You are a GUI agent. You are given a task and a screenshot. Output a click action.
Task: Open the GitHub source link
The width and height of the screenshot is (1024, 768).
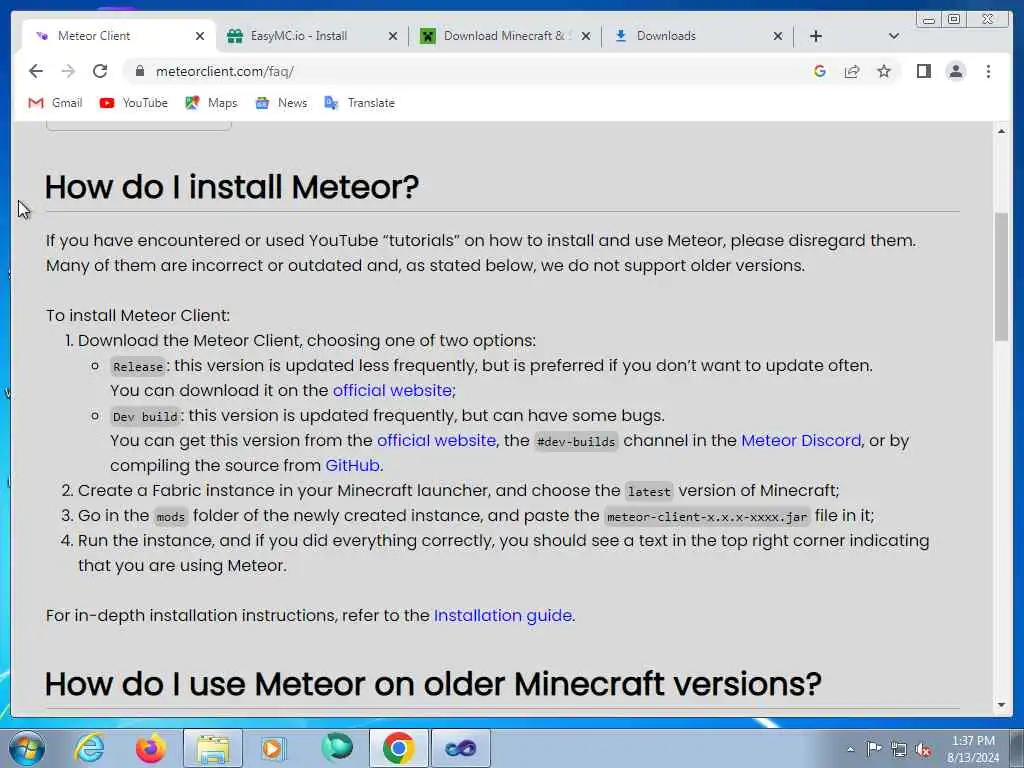pyautogui.click(x=353, y=466)
